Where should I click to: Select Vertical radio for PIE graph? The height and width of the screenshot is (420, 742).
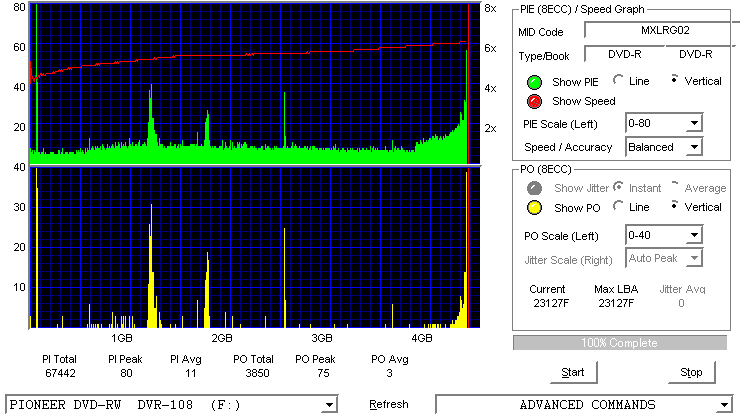(x=675, y=80)
